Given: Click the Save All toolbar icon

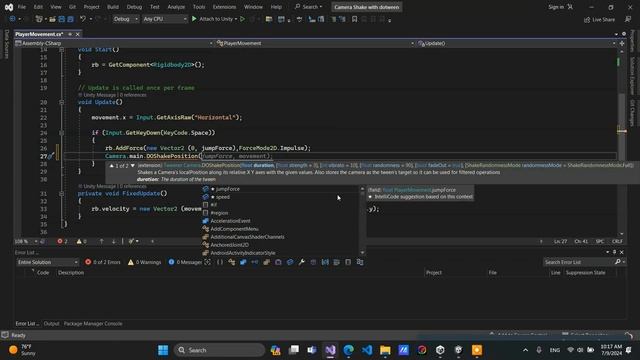Looking at the screenshot, I should pyautogui.click(x=70, y=19).
